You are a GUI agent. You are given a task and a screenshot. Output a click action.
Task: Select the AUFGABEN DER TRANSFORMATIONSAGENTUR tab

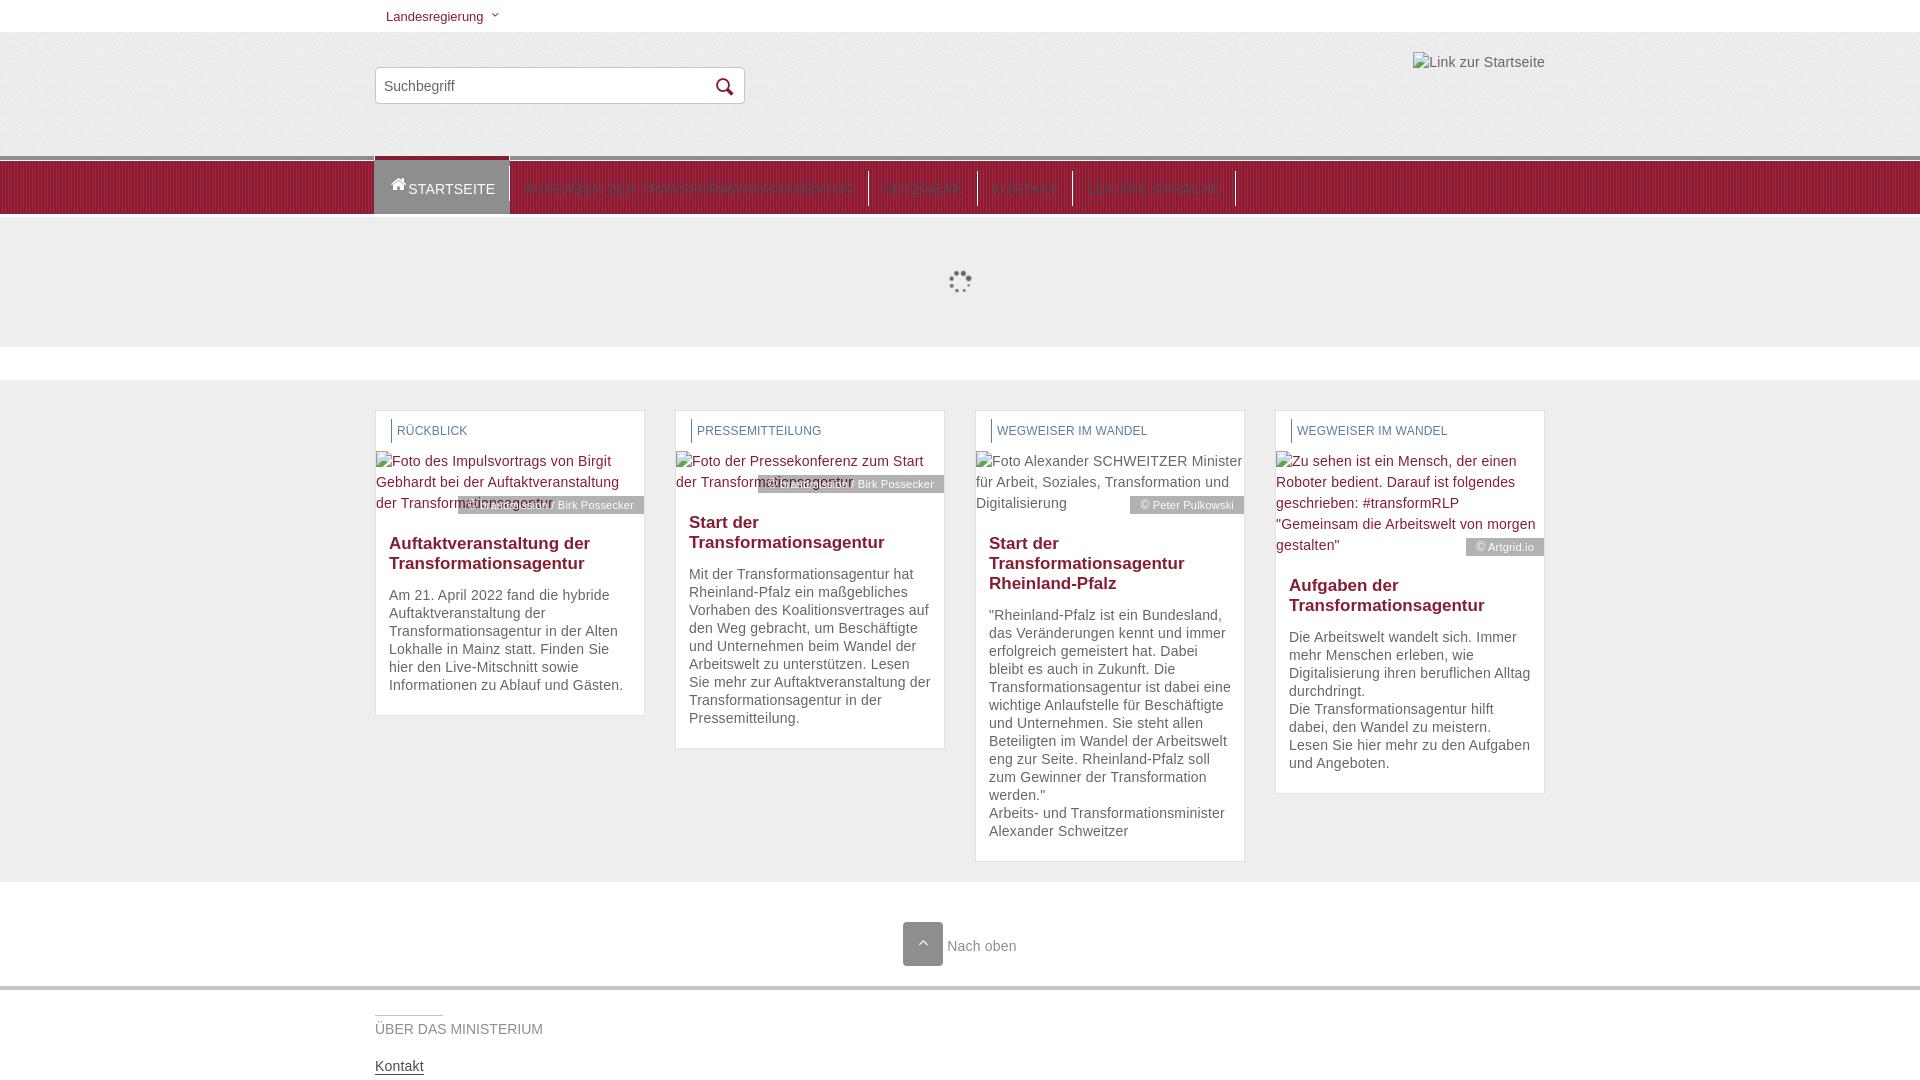(x=688, y=188)
